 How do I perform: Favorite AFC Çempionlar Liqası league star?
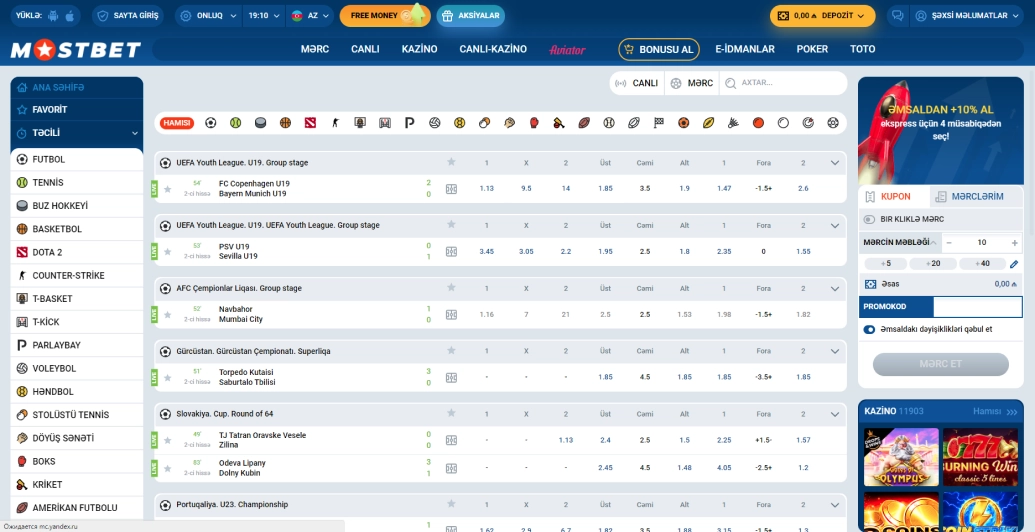451,288
